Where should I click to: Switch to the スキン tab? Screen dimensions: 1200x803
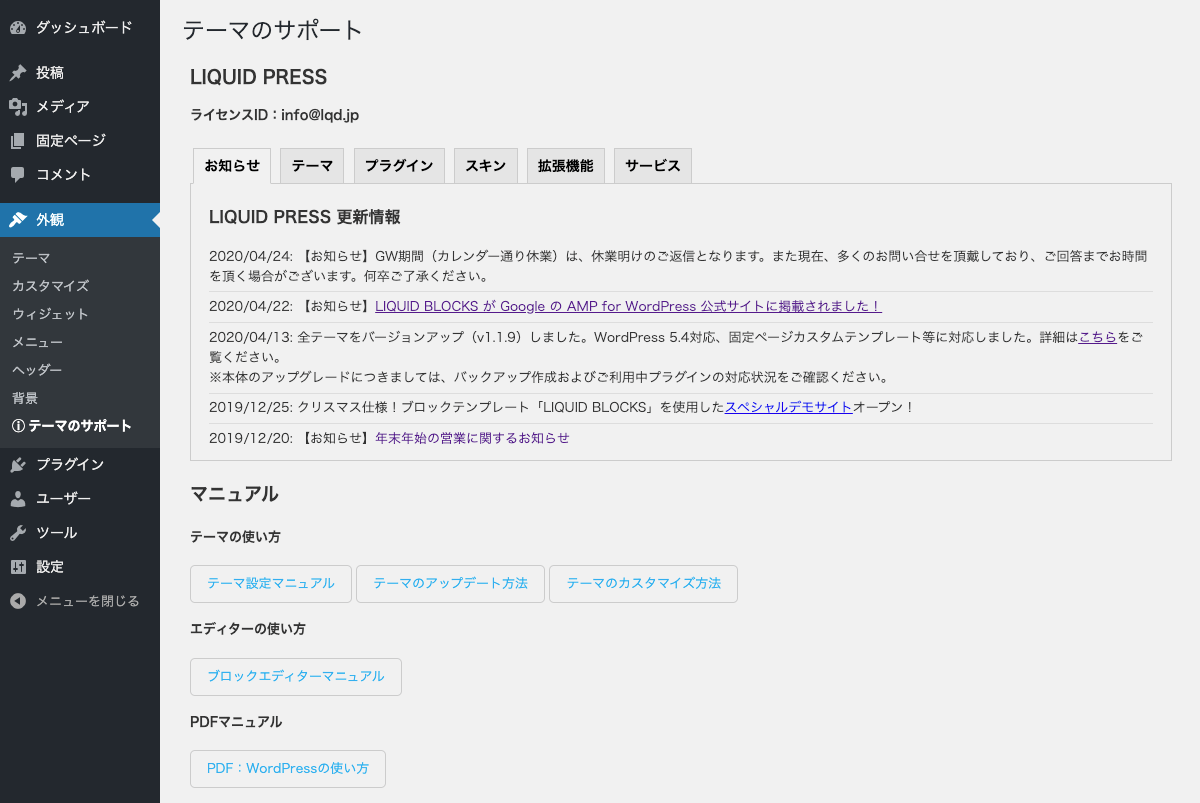486,166
